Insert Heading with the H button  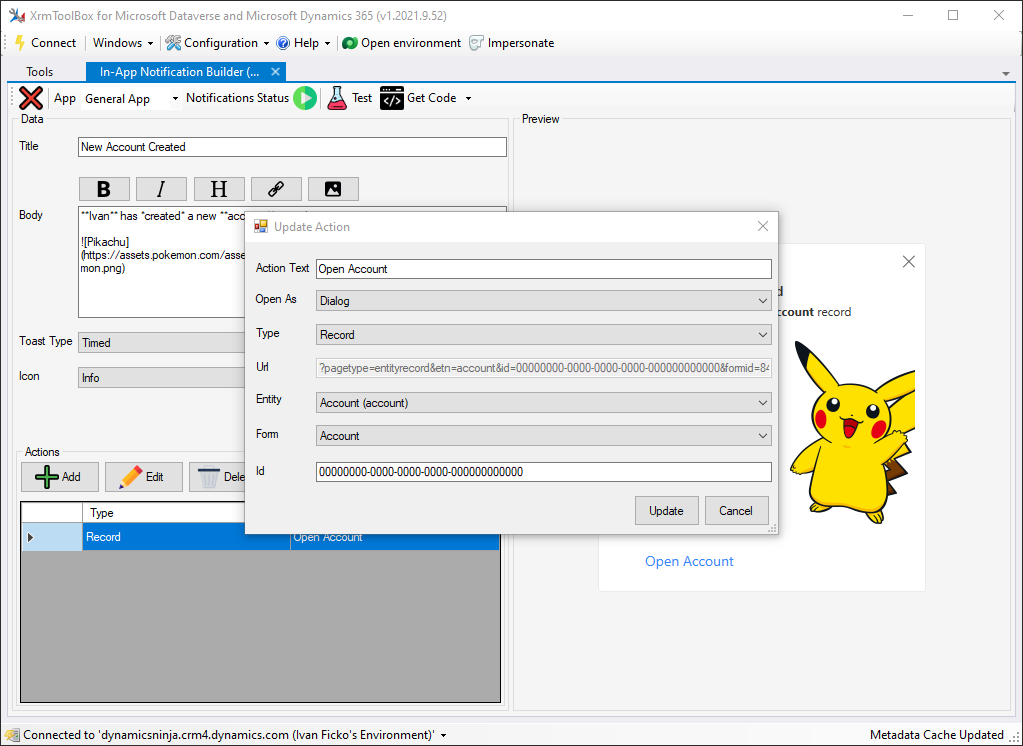point(219,189)
